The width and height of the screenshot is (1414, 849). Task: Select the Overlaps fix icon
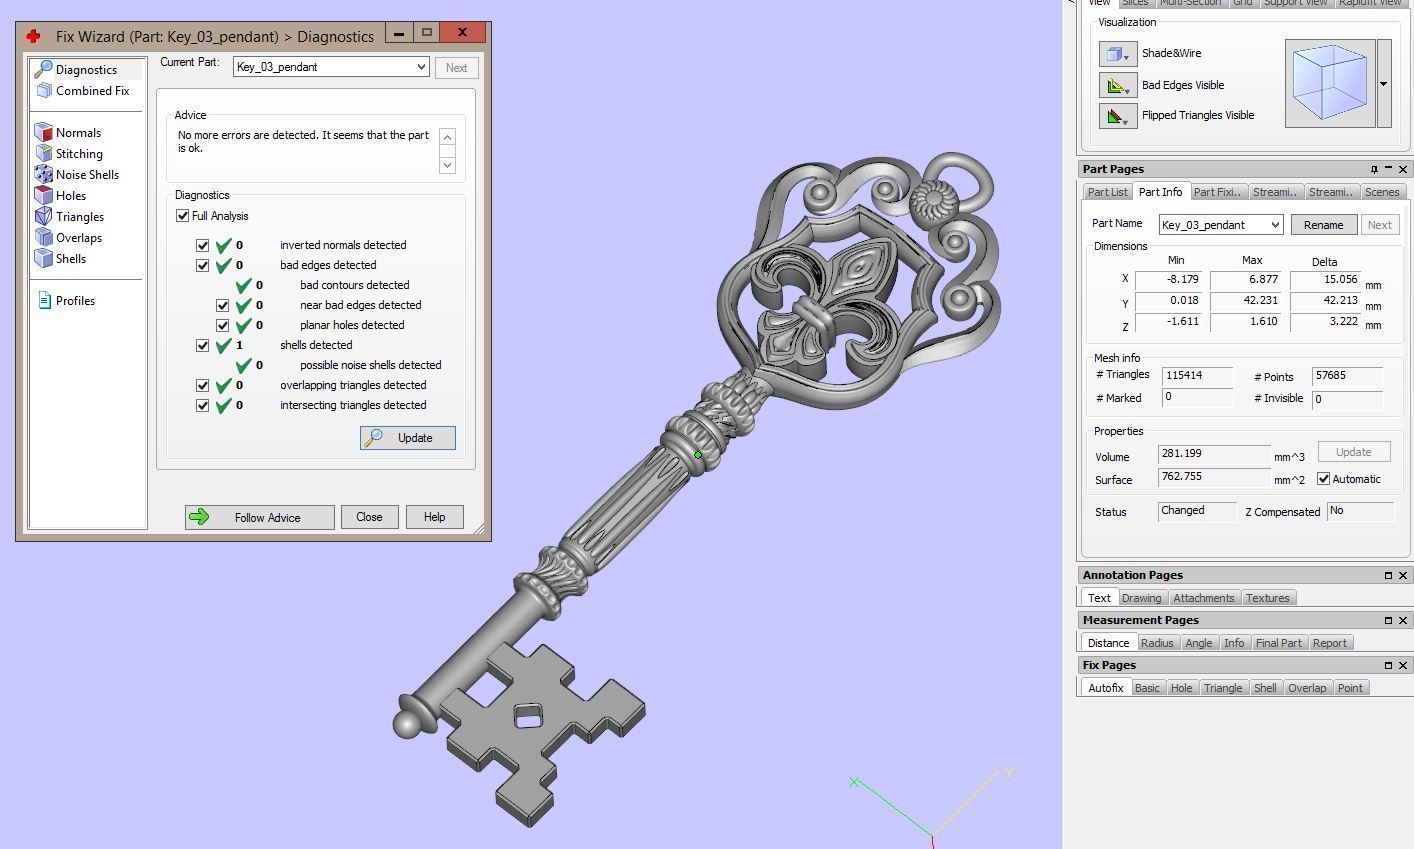point(44,238)
